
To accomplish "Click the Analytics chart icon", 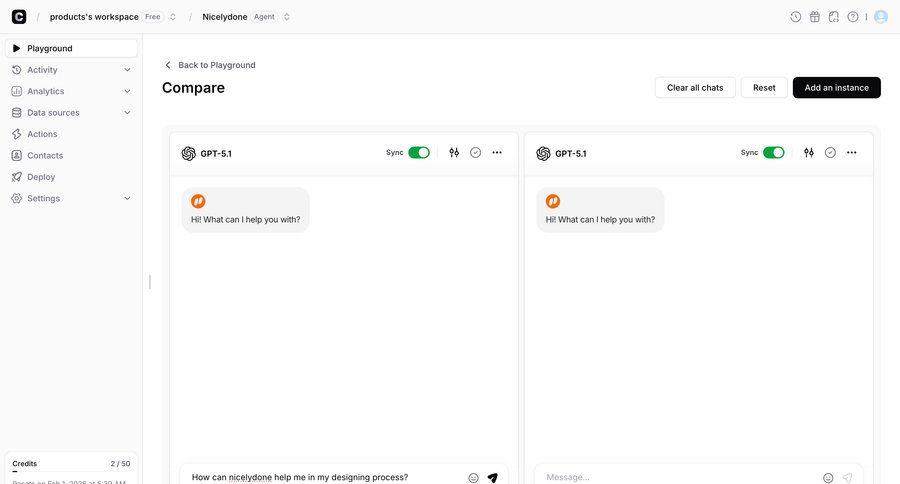I will click(x=17, y=91).
